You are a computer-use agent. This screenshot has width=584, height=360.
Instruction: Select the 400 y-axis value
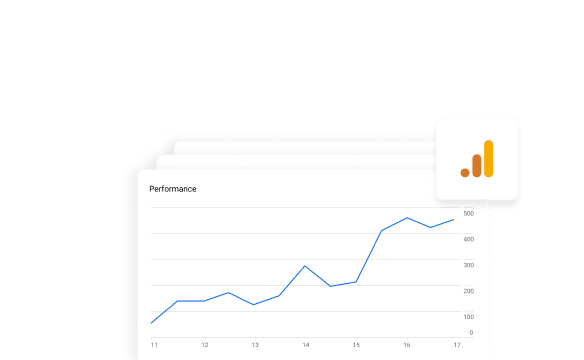[x=469, y=239]
